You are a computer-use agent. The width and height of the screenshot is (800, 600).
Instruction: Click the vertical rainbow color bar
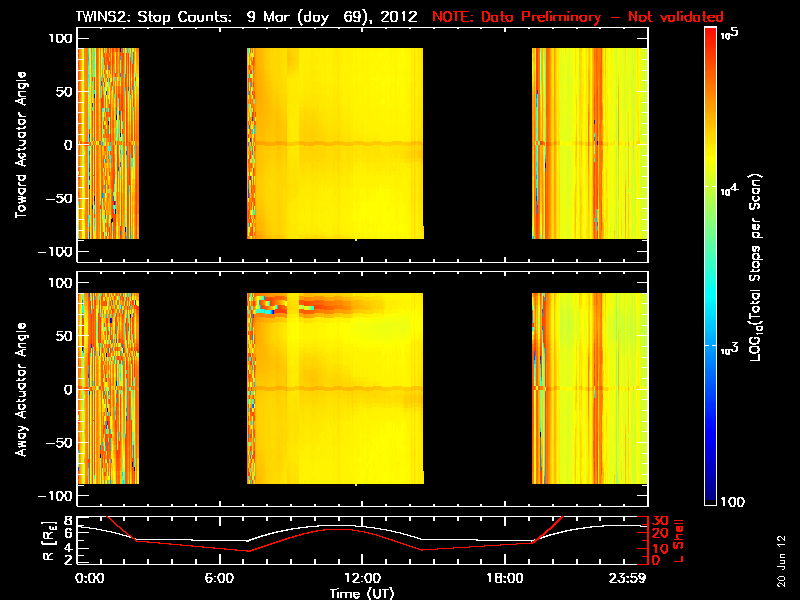(711, 265)
